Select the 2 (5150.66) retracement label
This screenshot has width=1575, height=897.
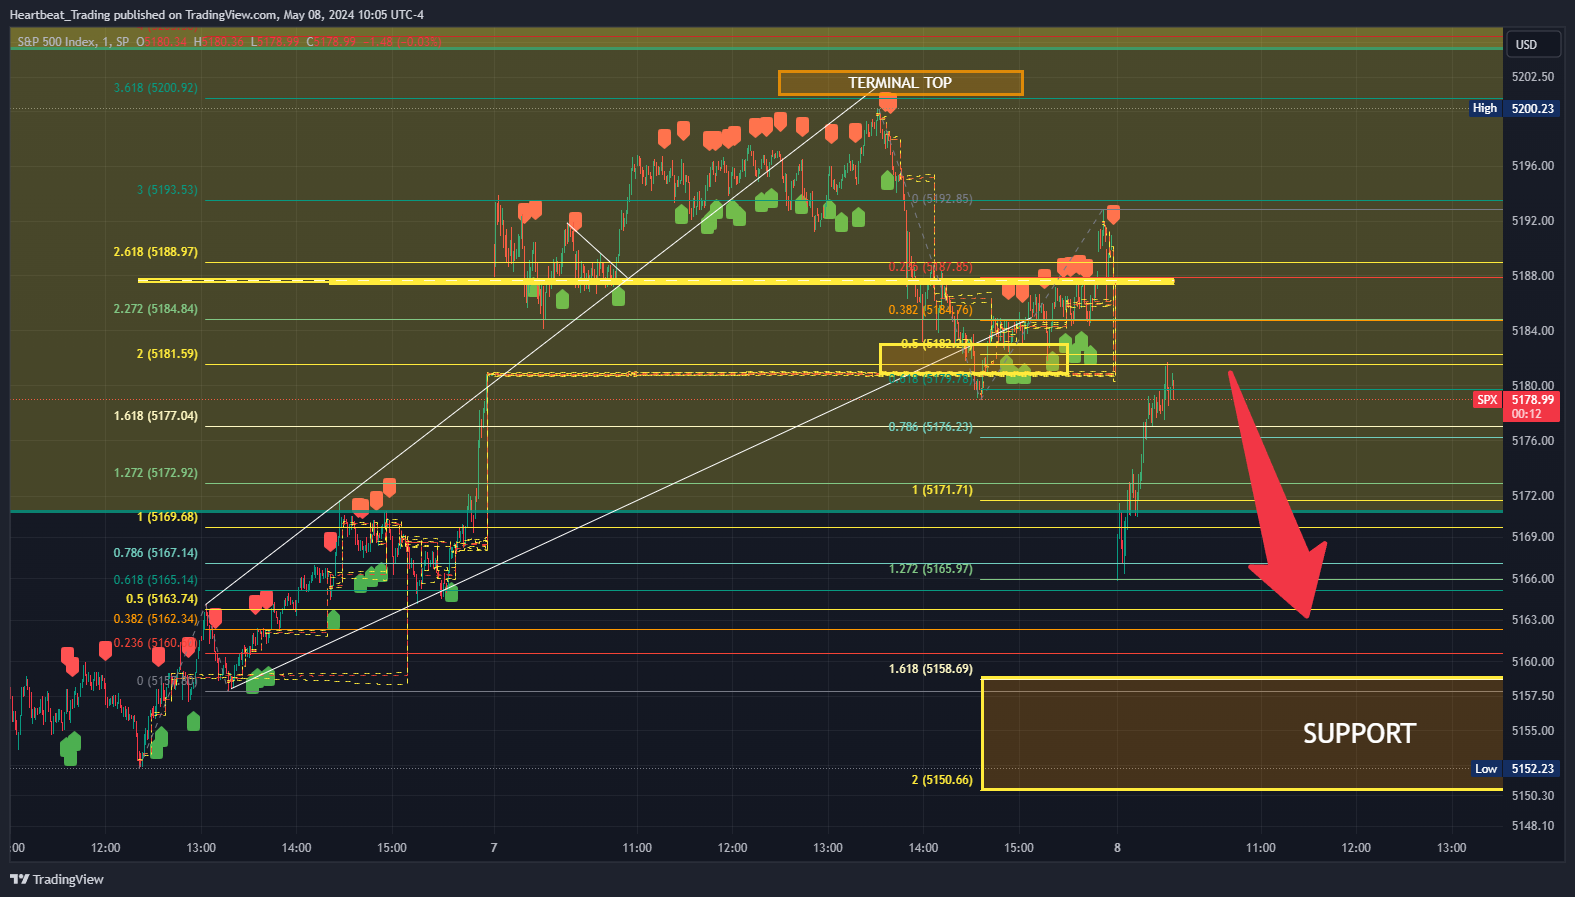942,780
